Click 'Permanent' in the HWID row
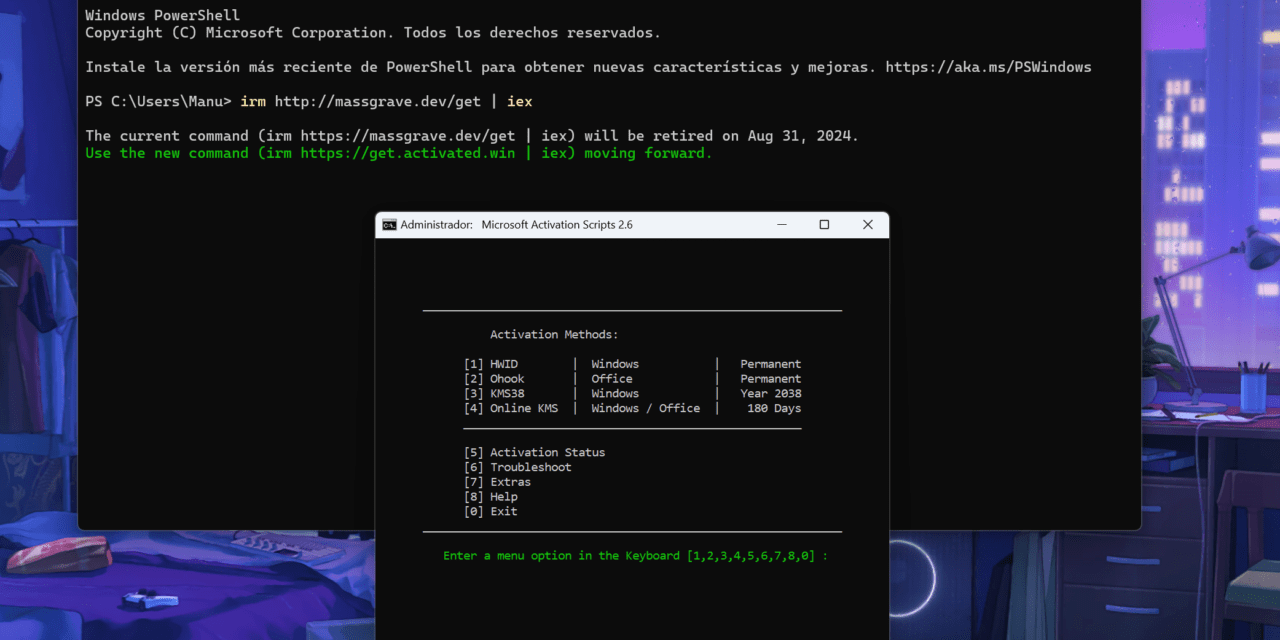Screen dimensions: 1280x640 point(771,364)
